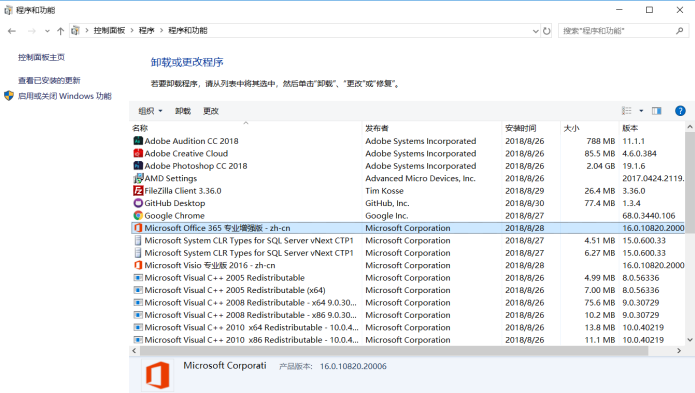
Task: Open 启用或关闭 Windows 功能 link
Action: (65, 96)
